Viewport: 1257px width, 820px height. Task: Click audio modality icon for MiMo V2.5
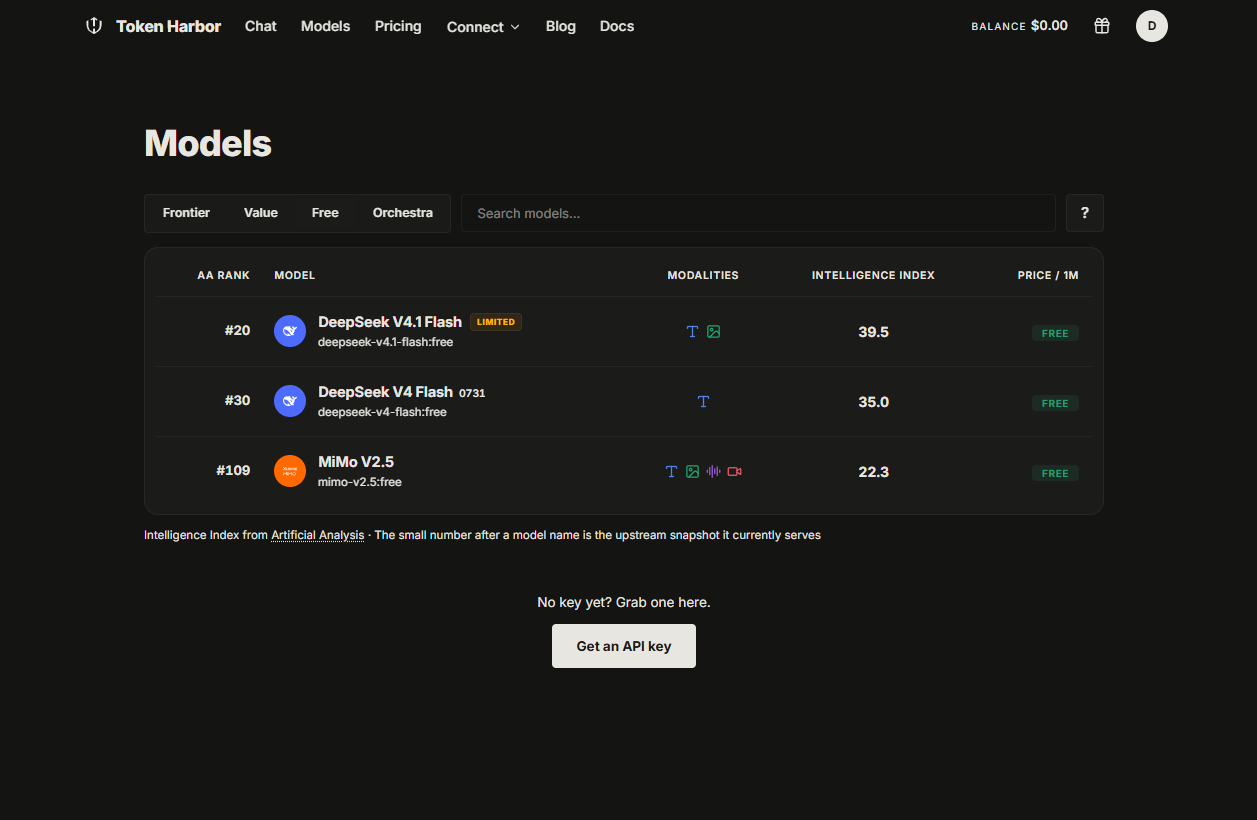tap(713, 472)
